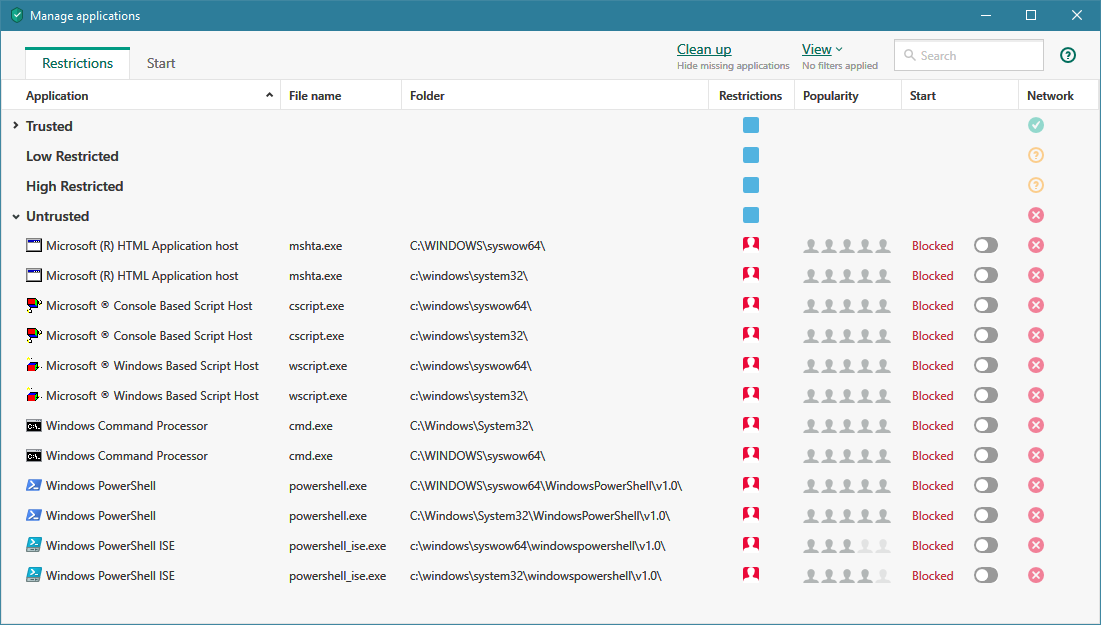Image resolution: width=1101 pixels, height=625 pixels.
Task: Click network blocked icon for powershell.exe System32 row
Action: coord(1036,515)
